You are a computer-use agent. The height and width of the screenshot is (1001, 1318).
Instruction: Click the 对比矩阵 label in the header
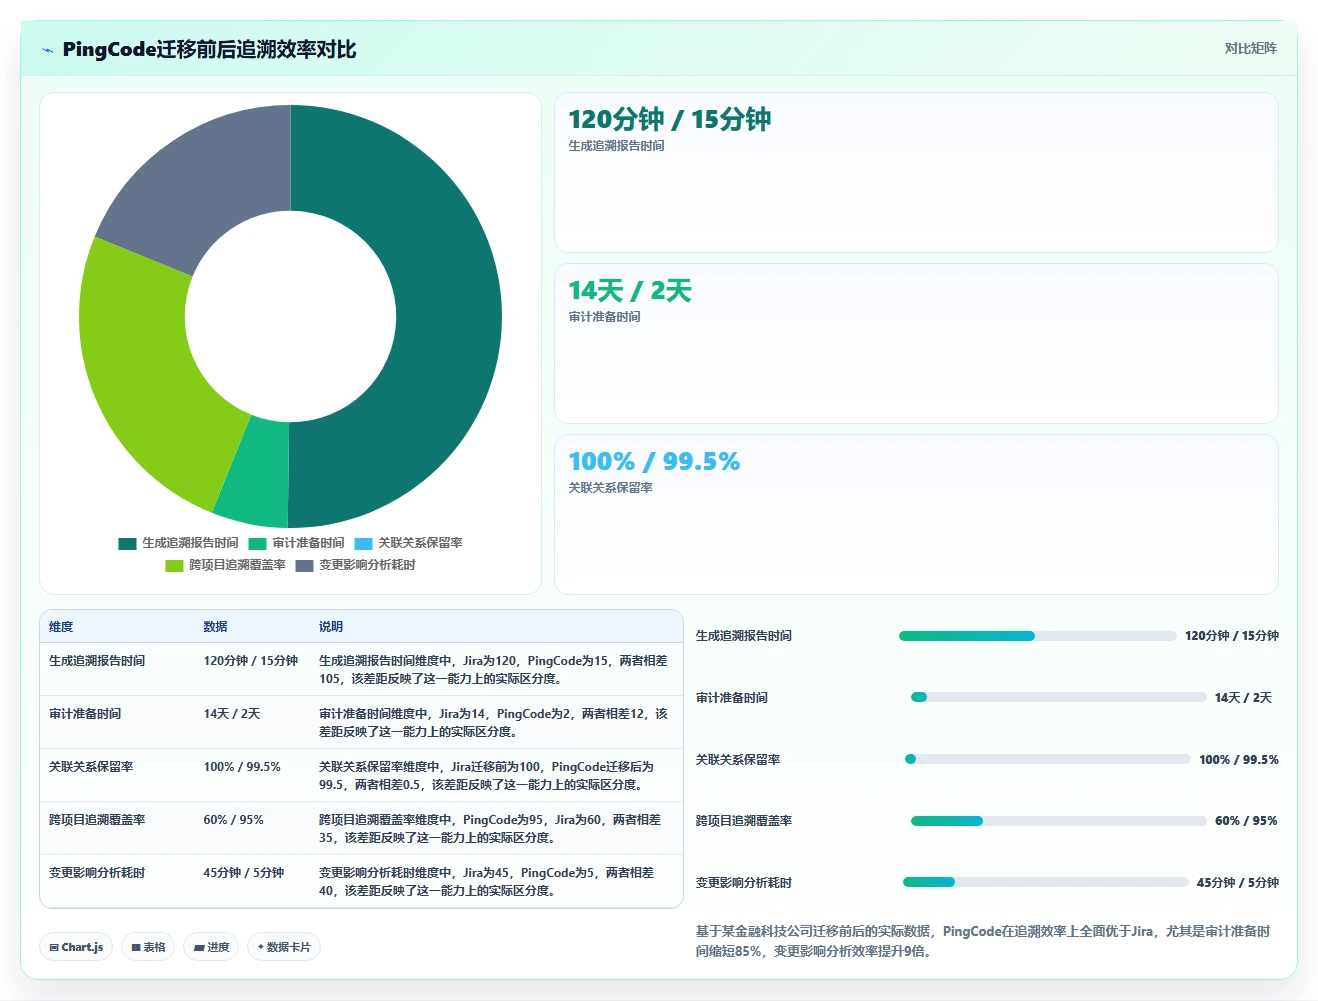click(1250, 48)
